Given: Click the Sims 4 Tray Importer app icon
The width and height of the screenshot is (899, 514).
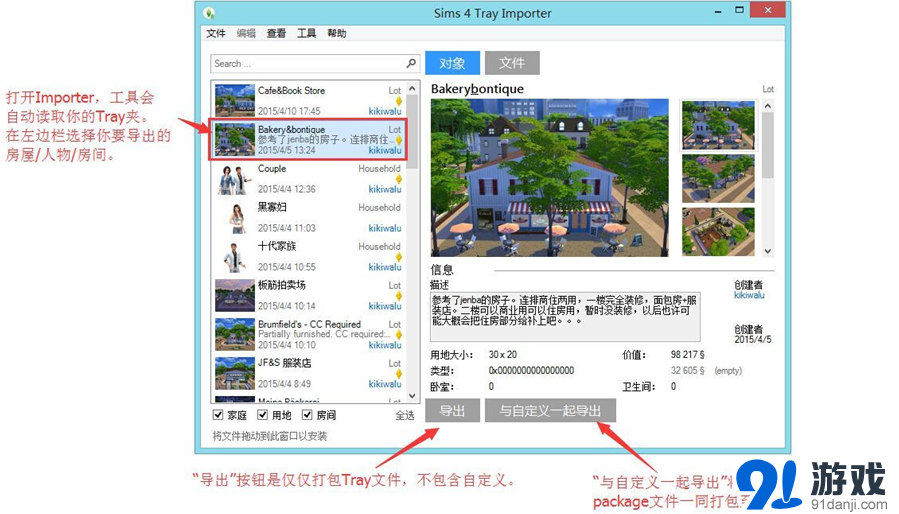Looking at the screenshot, I should 209,13.
